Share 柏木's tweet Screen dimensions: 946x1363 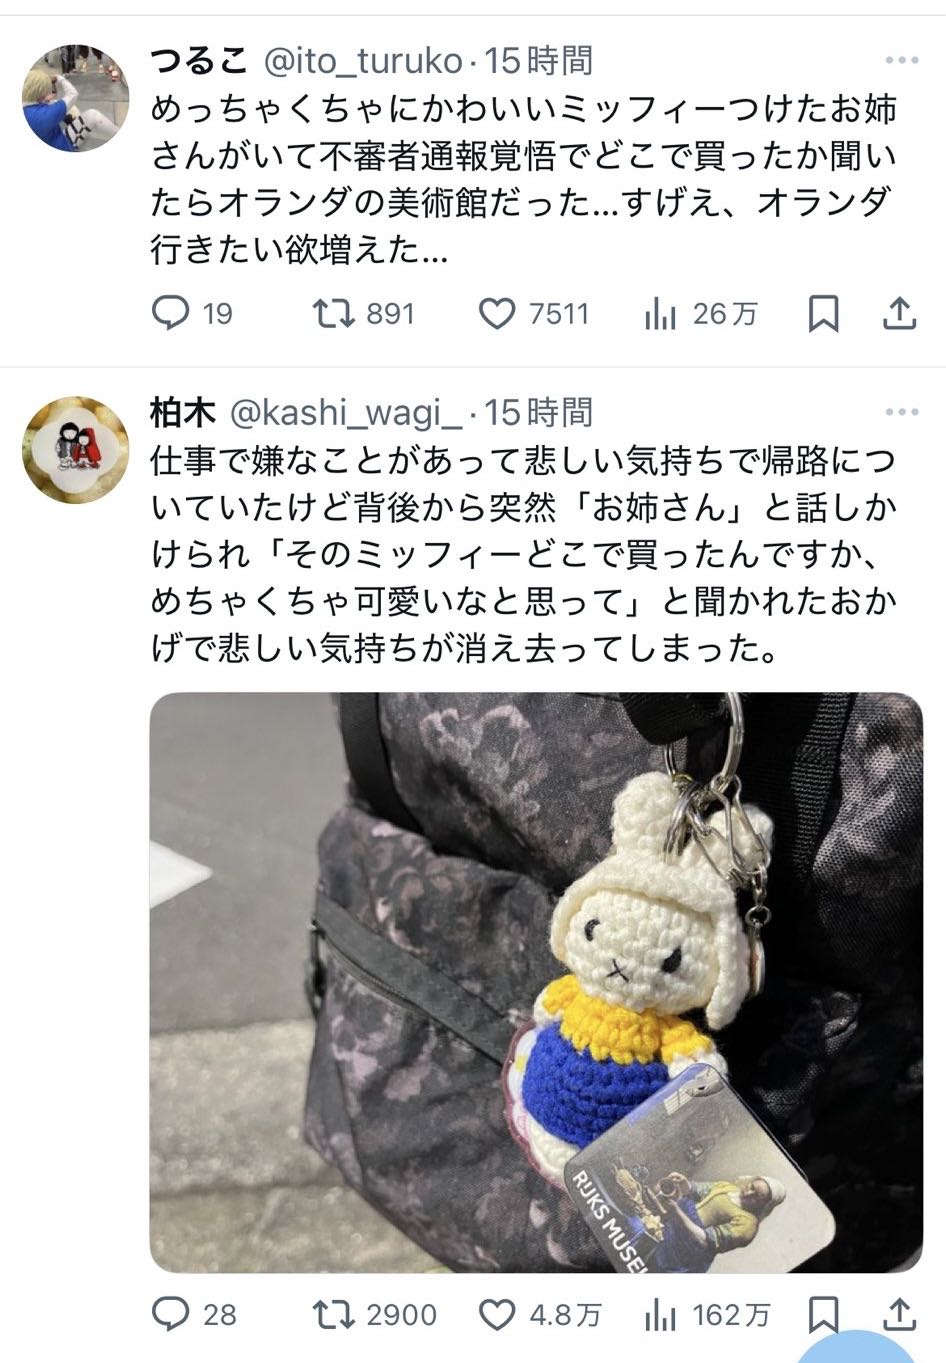(900, 1312)
